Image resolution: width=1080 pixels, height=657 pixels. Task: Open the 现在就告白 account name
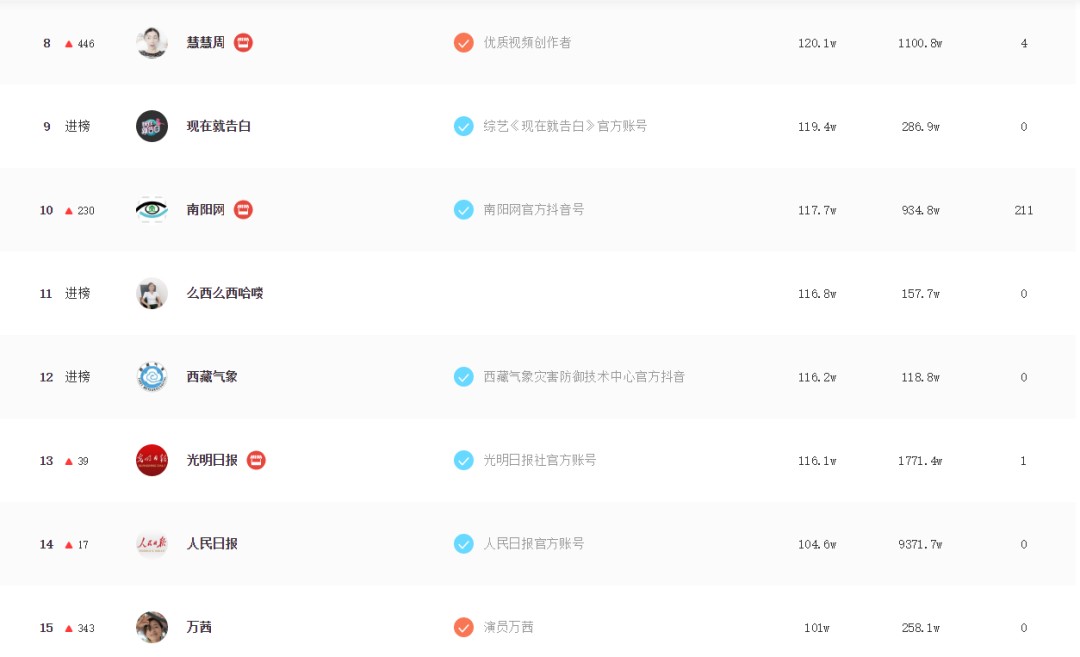[x=219, y=126]
